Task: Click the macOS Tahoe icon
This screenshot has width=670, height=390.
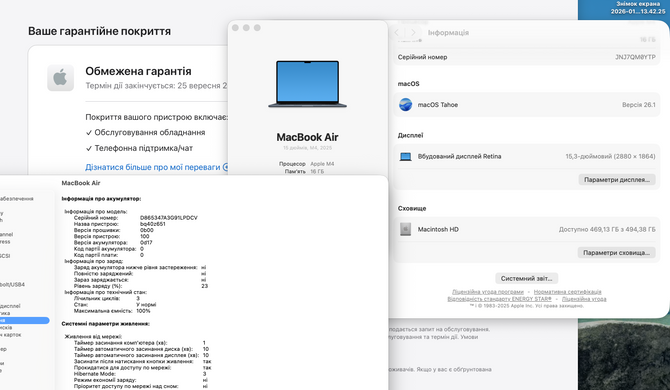Action: click(405, 105)
